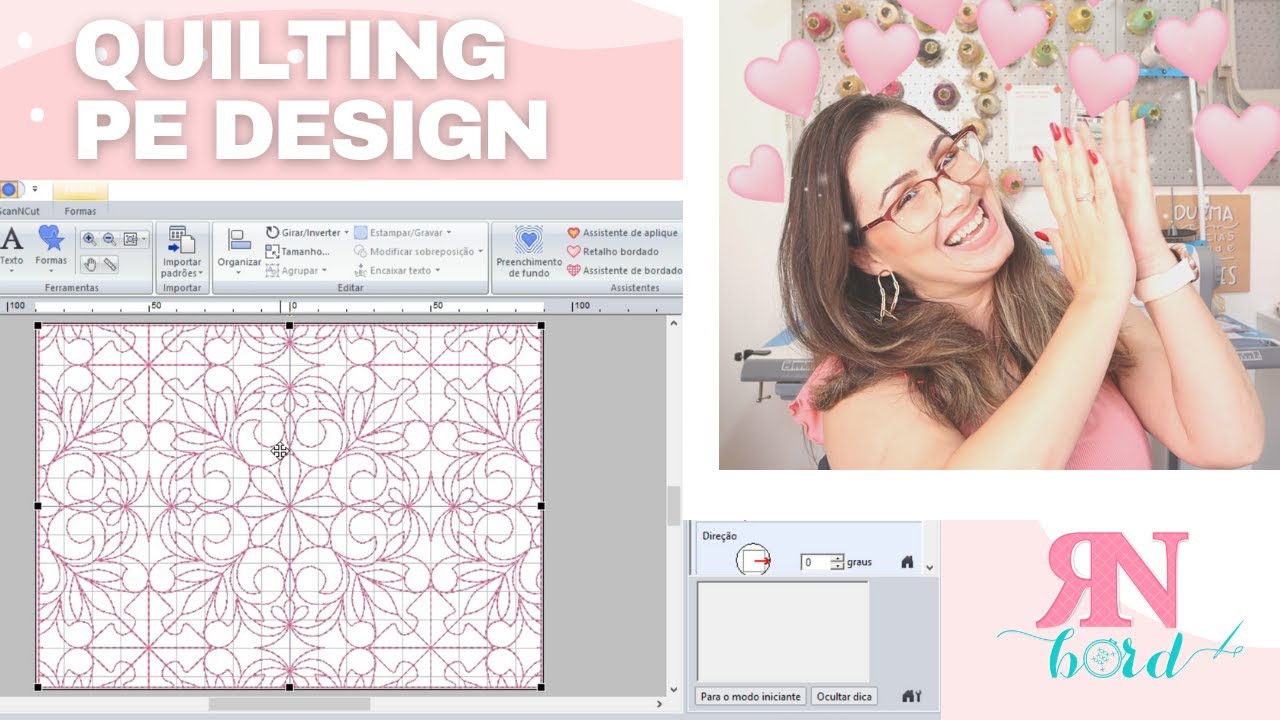Click the graus stepper down arrow
This screenshot has height=720, width=1280.
point(838,567)
